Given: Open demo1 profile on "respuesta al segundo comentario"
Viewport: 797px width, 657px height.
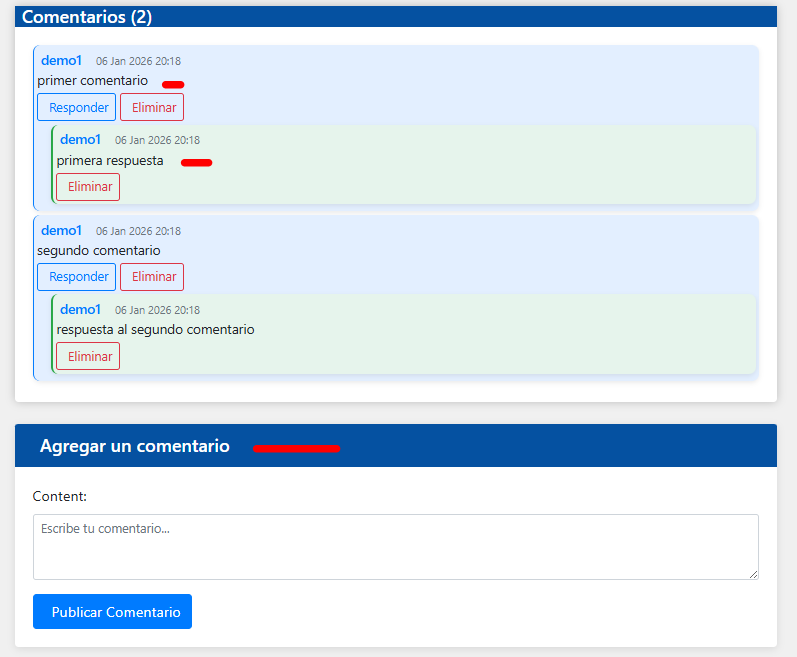Looking at the screenshot, I should [80, 310].
